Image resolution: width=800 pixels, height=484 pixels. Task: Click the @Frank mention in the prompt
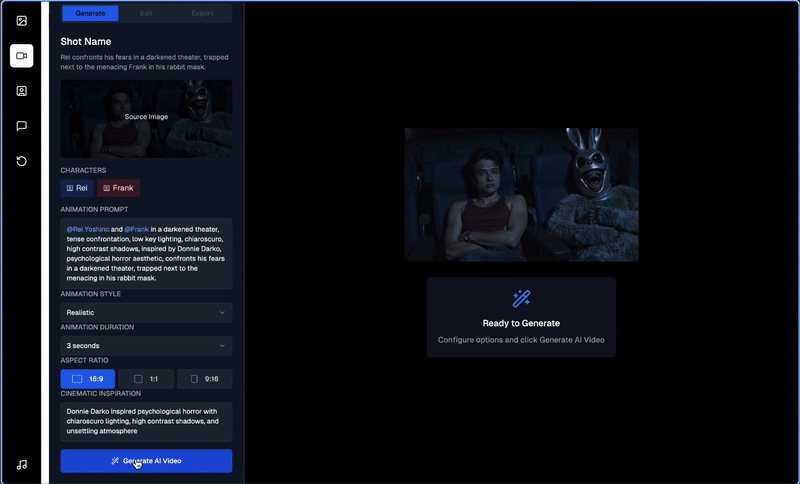pos(137,230)
